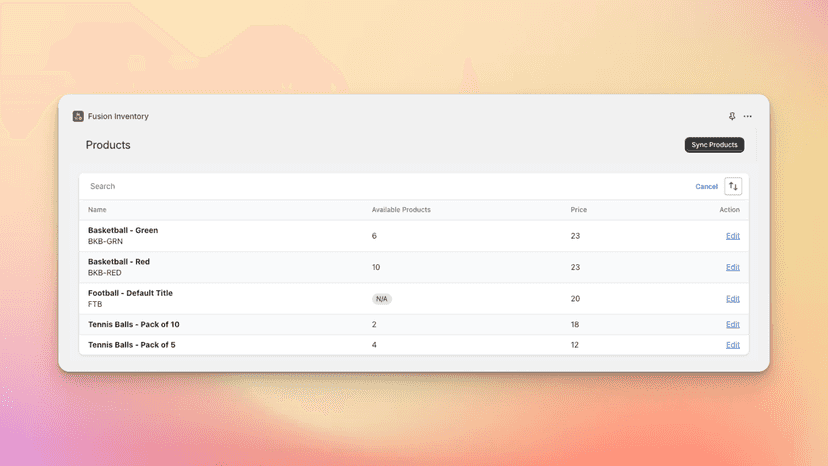The height and width of the screenshot is (466, 828).
Task: Click the N/A badge for Football
Action: click(382, 299)
